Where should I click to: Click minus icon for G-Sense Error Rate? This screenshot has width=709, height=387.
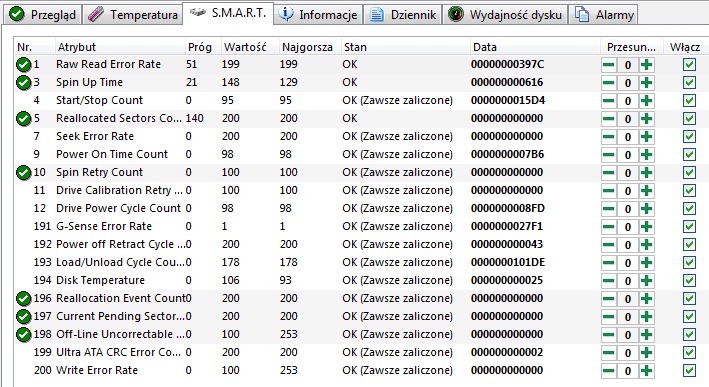(609, 227)
